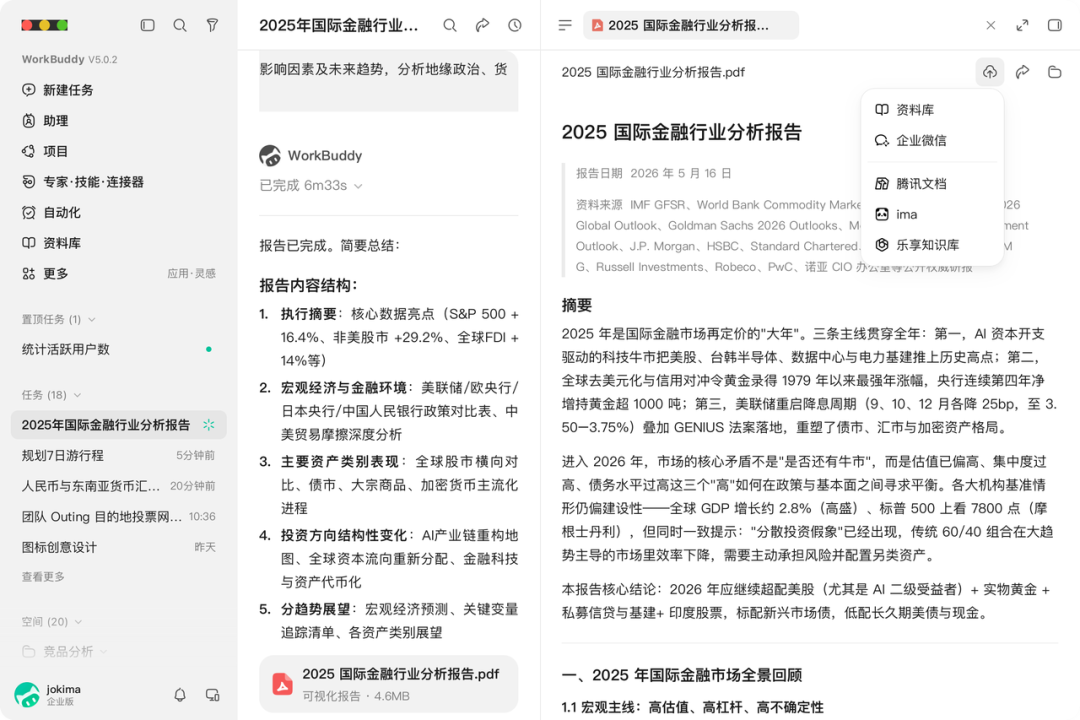
Task: Open the 团队 Outing 目的地投票网 task
Action: (118, 517)
